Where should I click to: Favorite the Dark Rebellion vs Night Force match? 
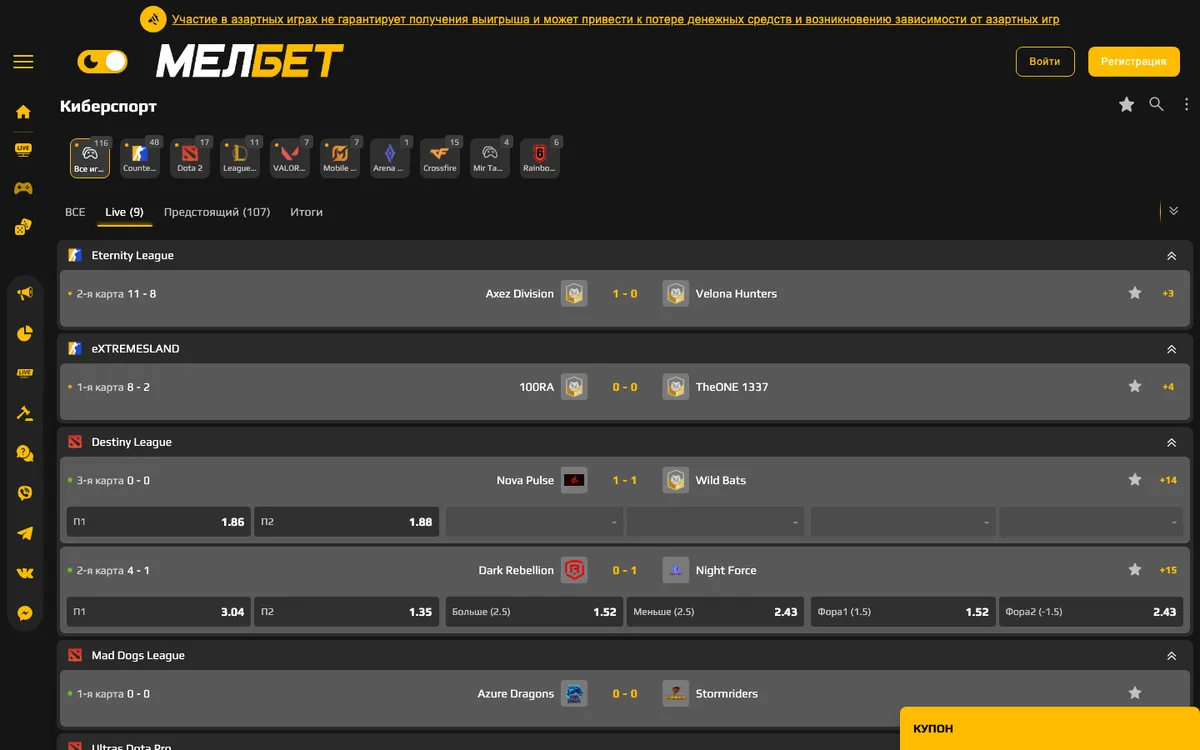point(1135,570)
